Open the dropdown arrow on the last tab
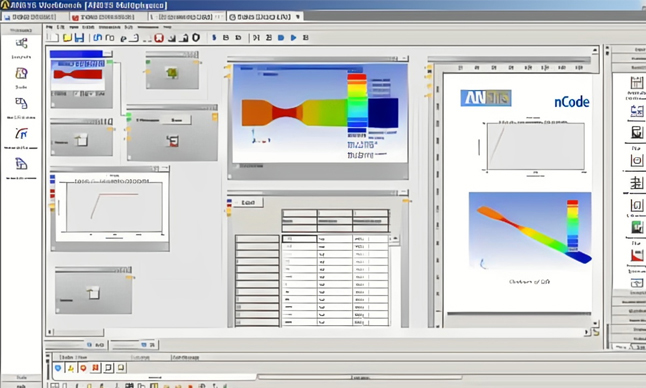Image resolution: width=646 pixels, height=388 pixels. pos(297,17)
